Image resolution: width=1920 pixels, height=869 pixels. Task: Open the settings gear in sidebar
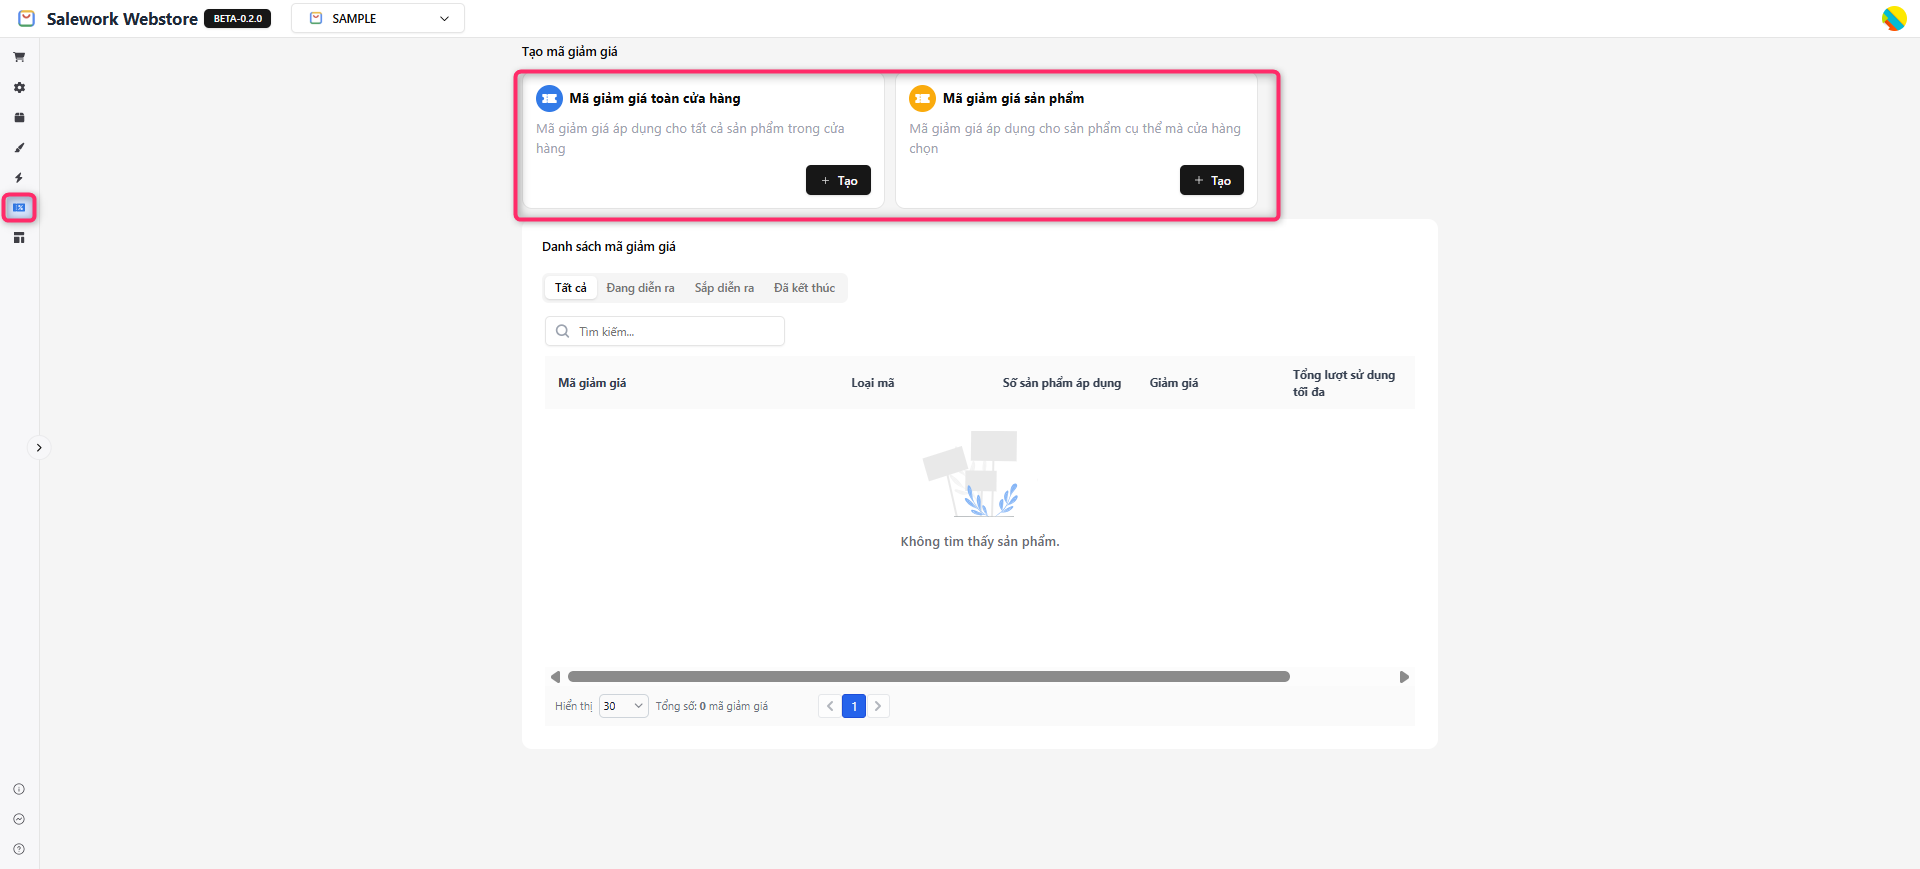[19, 88]
